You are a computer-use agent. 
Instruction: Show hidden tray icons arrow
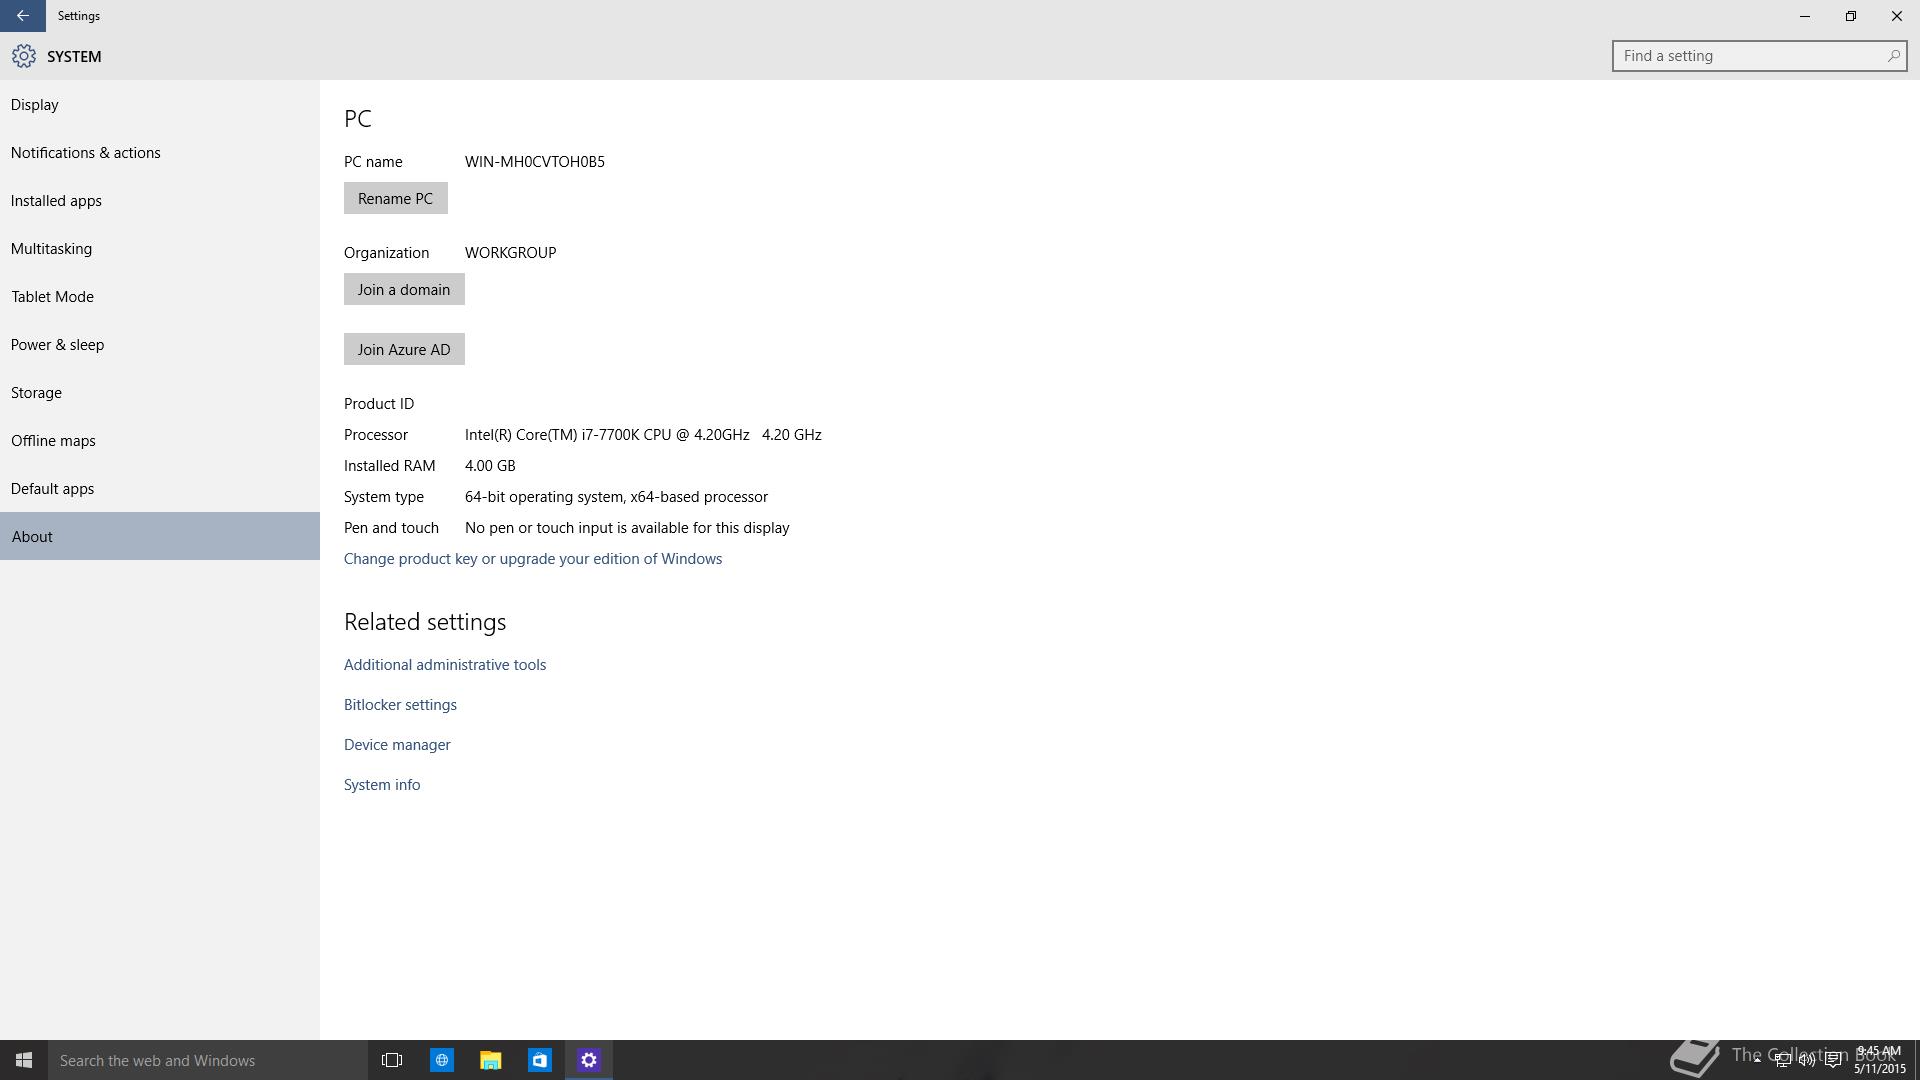tap(1756, 1060)
